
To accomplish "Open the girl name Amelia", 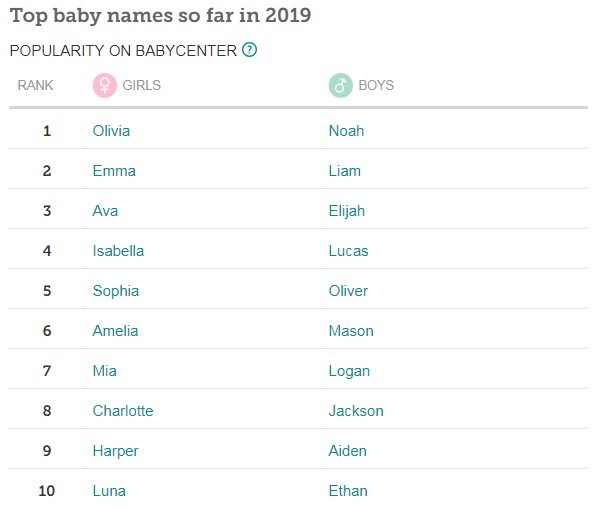I will (115, 331).
